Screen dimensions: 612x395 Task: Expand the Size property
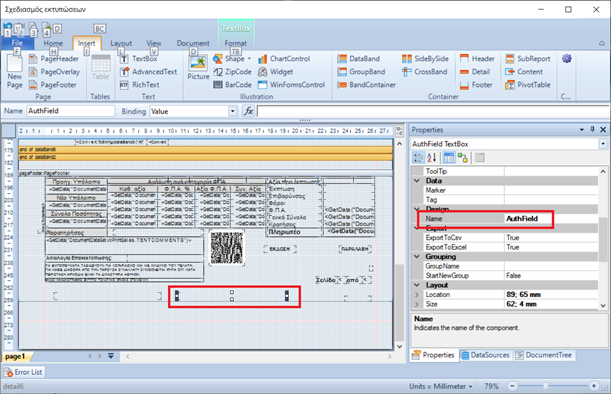click(417, 304)
